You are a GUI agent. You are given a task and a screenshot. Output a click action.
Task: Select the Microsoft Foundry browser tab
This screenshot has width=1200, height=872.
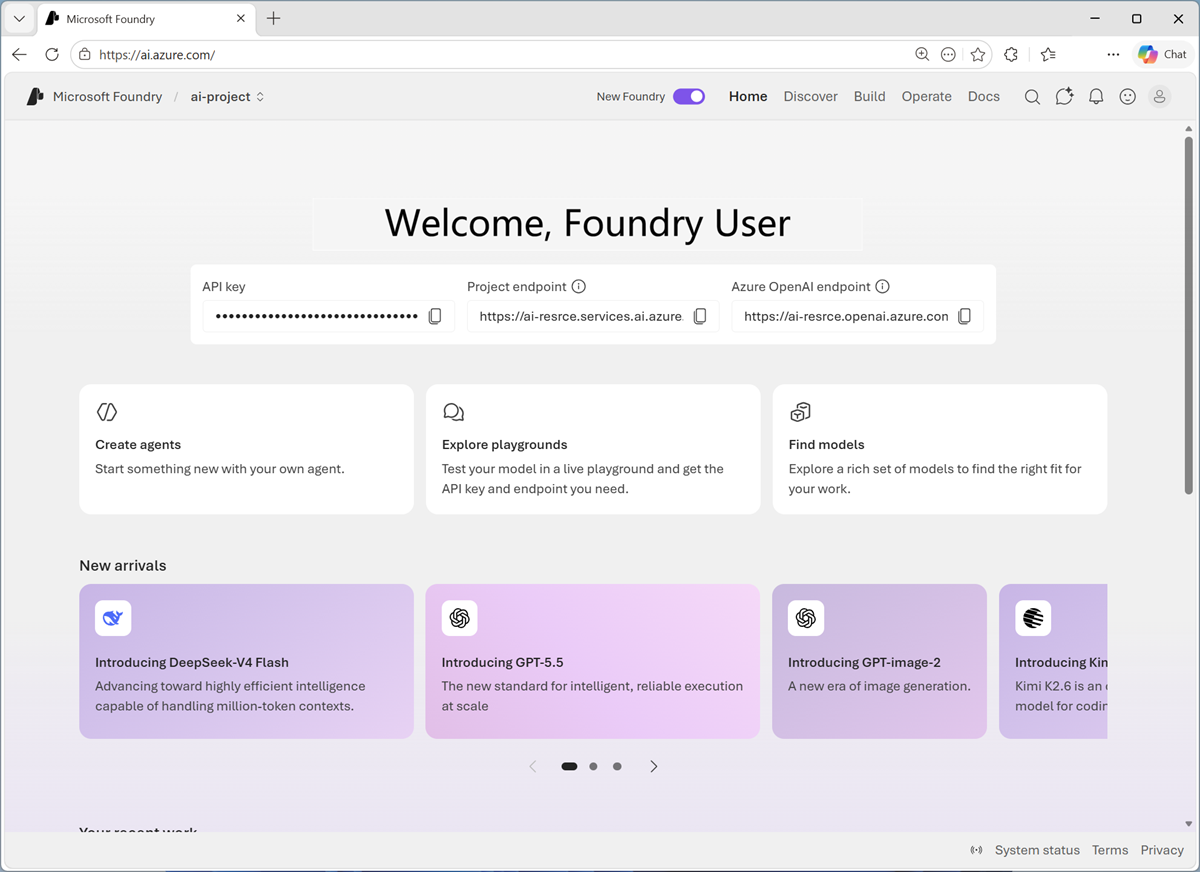[146, 19]
